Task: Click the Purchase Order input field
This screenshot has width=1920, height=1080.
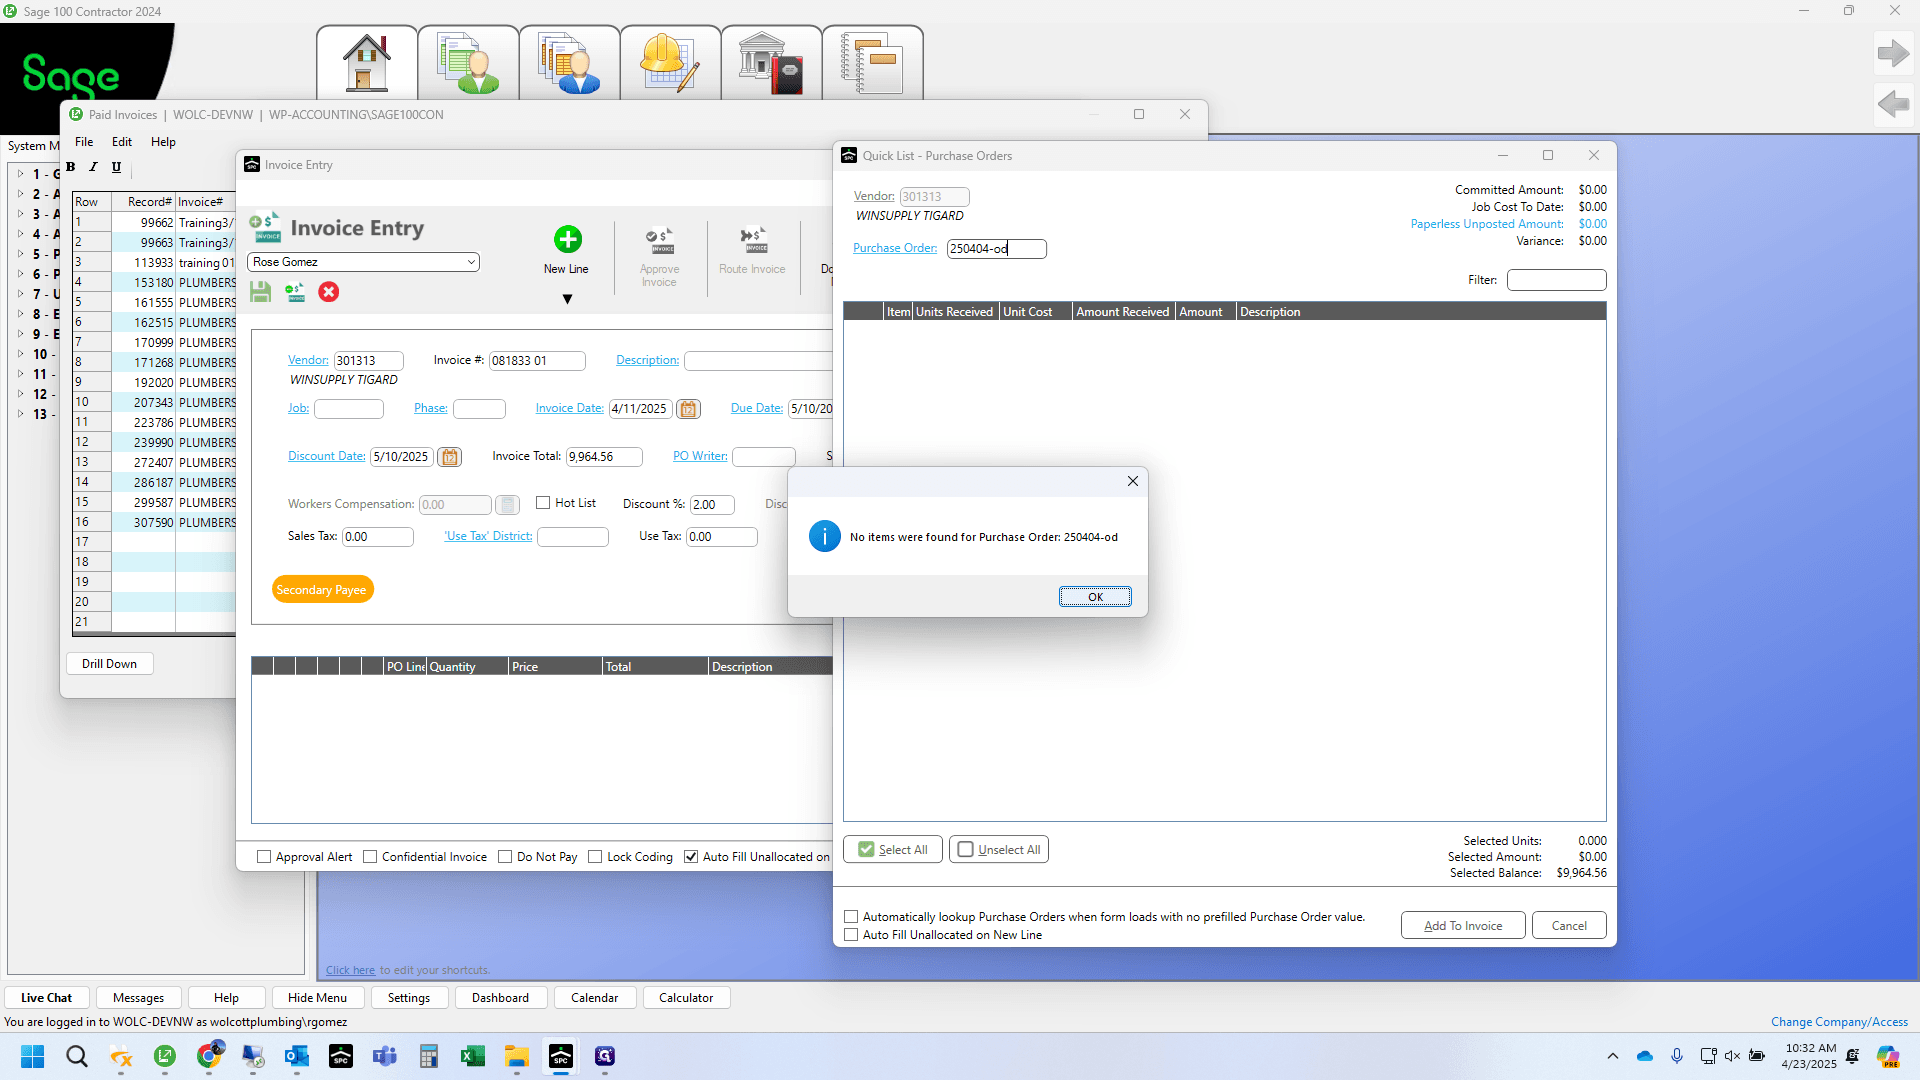Action: [x=996, y=249]
